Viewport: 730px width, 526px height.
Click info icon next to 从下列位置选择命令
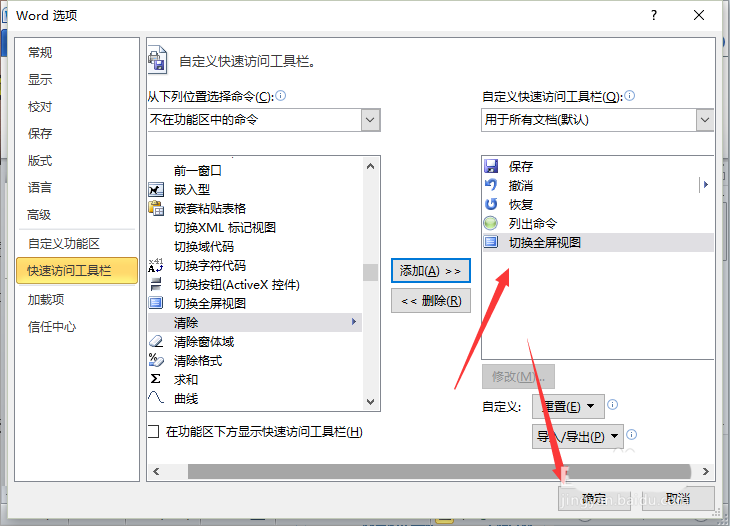tap(281, 95)
